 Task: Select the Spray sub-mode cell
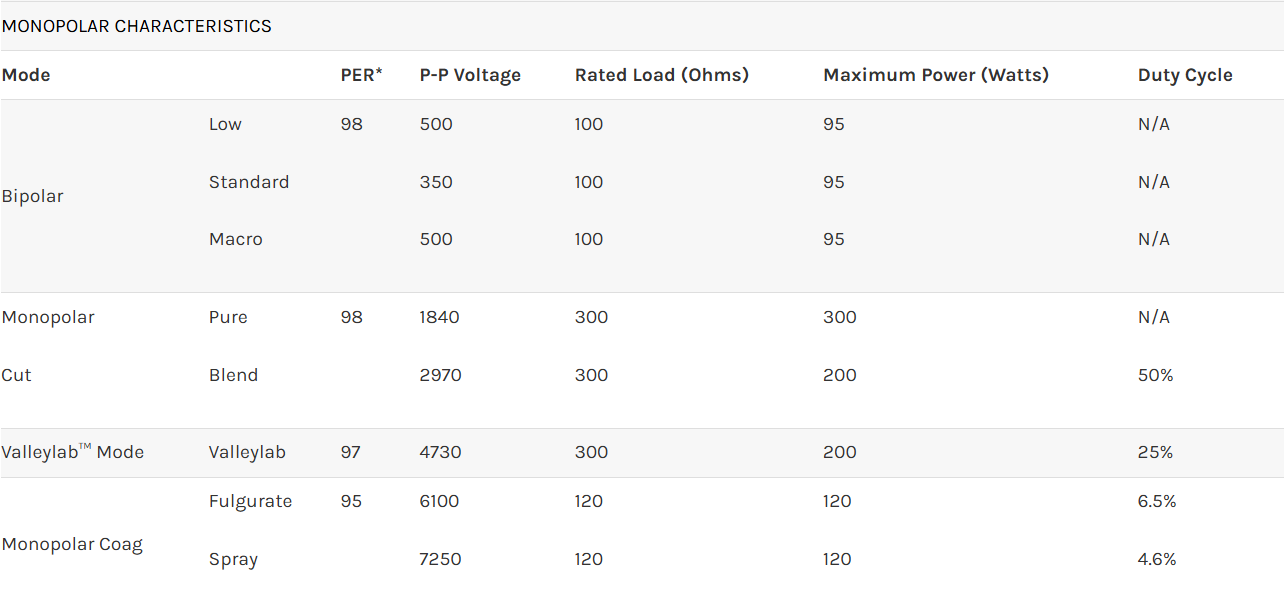pyautogui.click(x=233, y=559)
